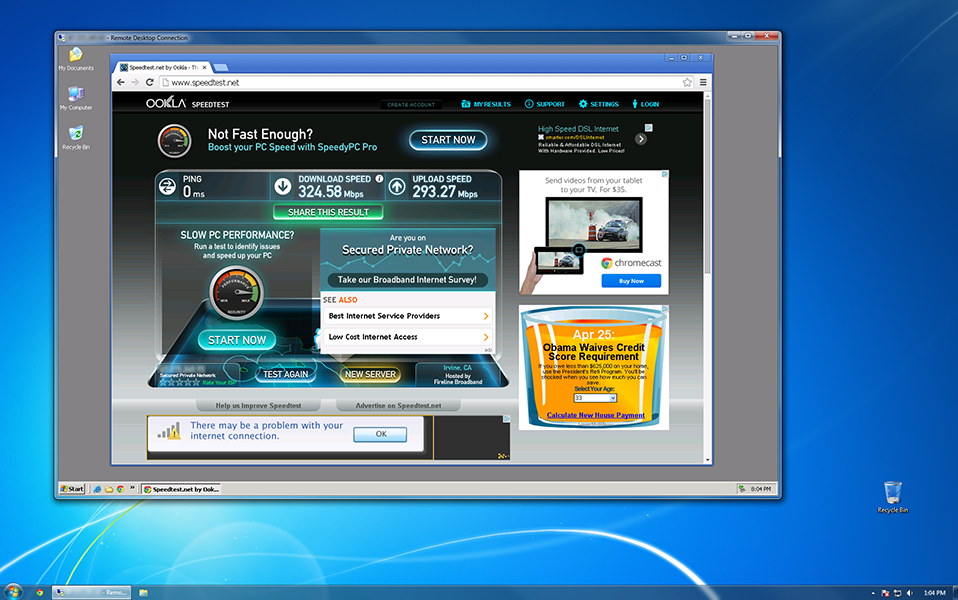Click the upload speed arrow icon
The width and height of the screenshot is (958, 600).
(x=397, y=186)
